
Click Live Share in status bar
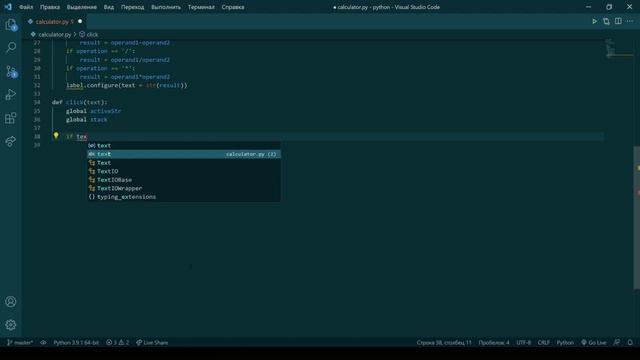point(152,342)
